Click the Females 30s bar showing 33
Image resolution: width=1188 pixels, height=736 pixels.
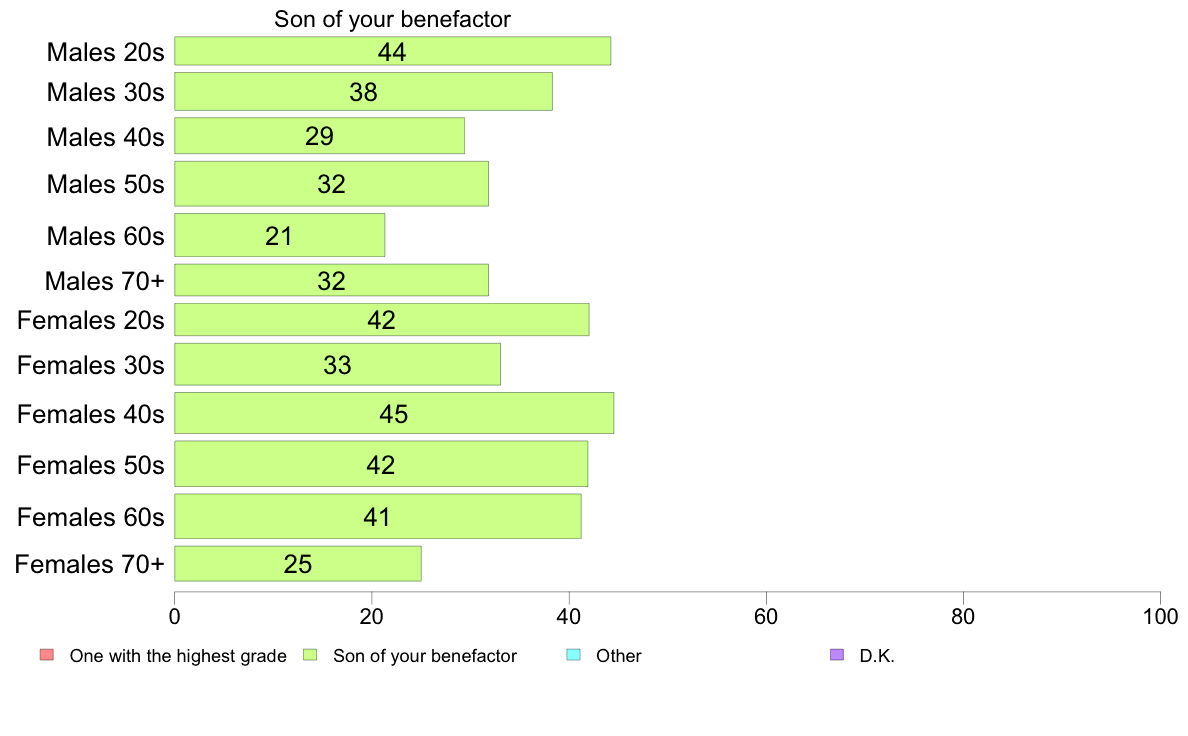pos(337,365)
